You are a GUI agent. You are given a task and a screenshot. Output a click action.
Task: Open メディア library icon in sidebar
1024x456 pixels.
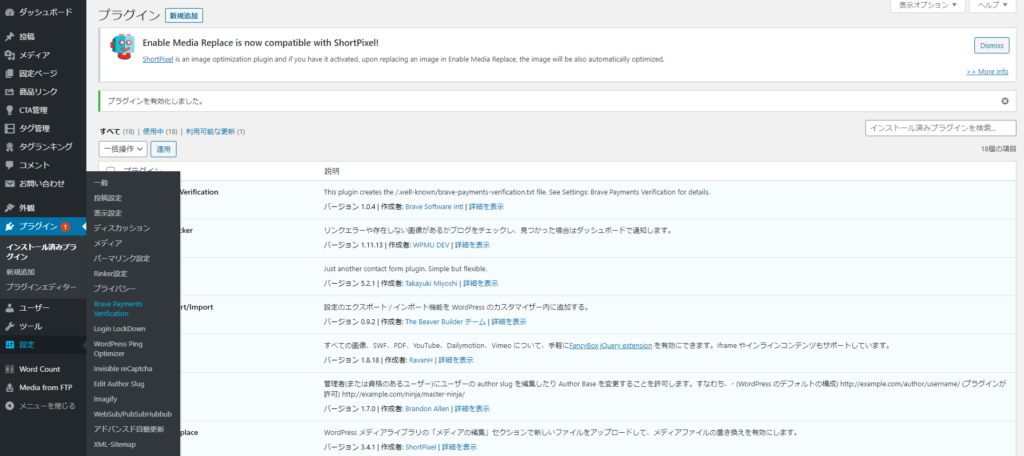point(10,55)
